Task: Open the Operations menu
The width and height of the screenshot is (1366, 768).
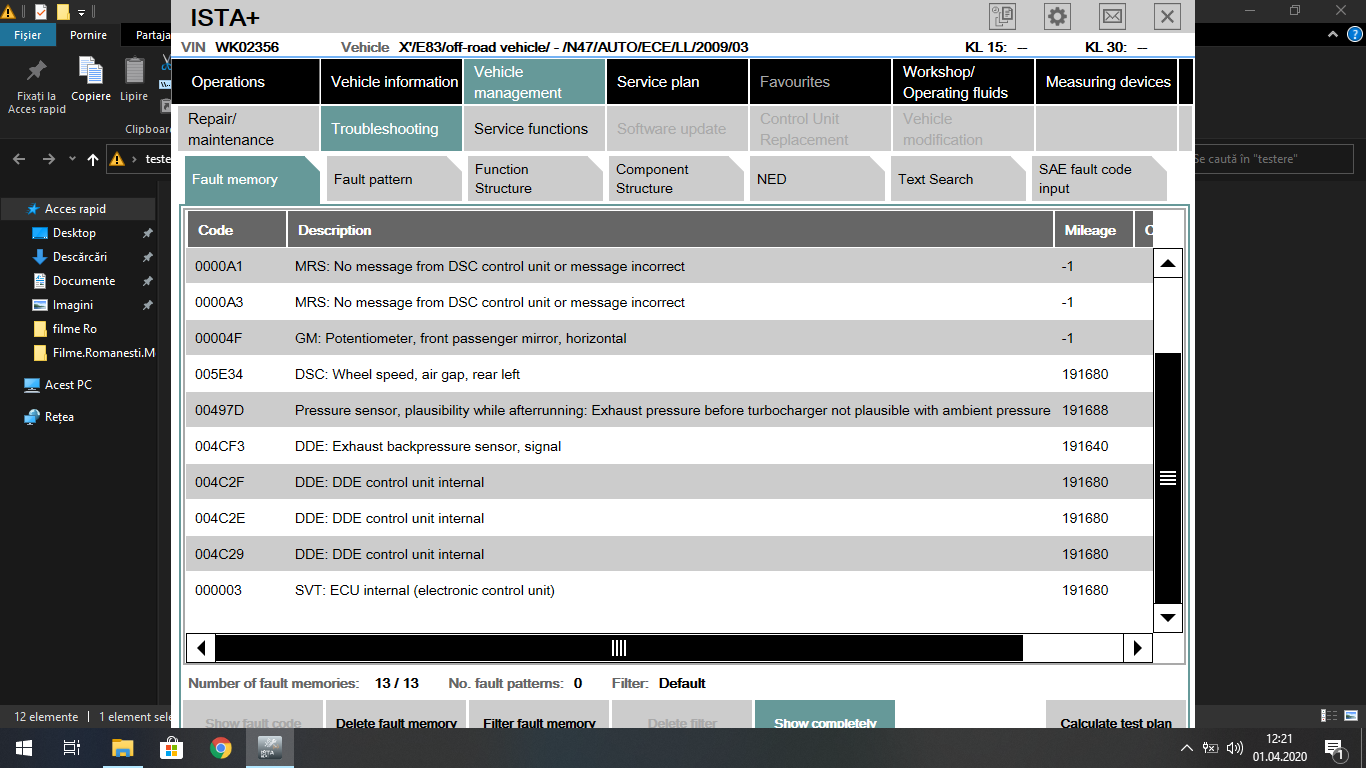Action: coord(248,82)
